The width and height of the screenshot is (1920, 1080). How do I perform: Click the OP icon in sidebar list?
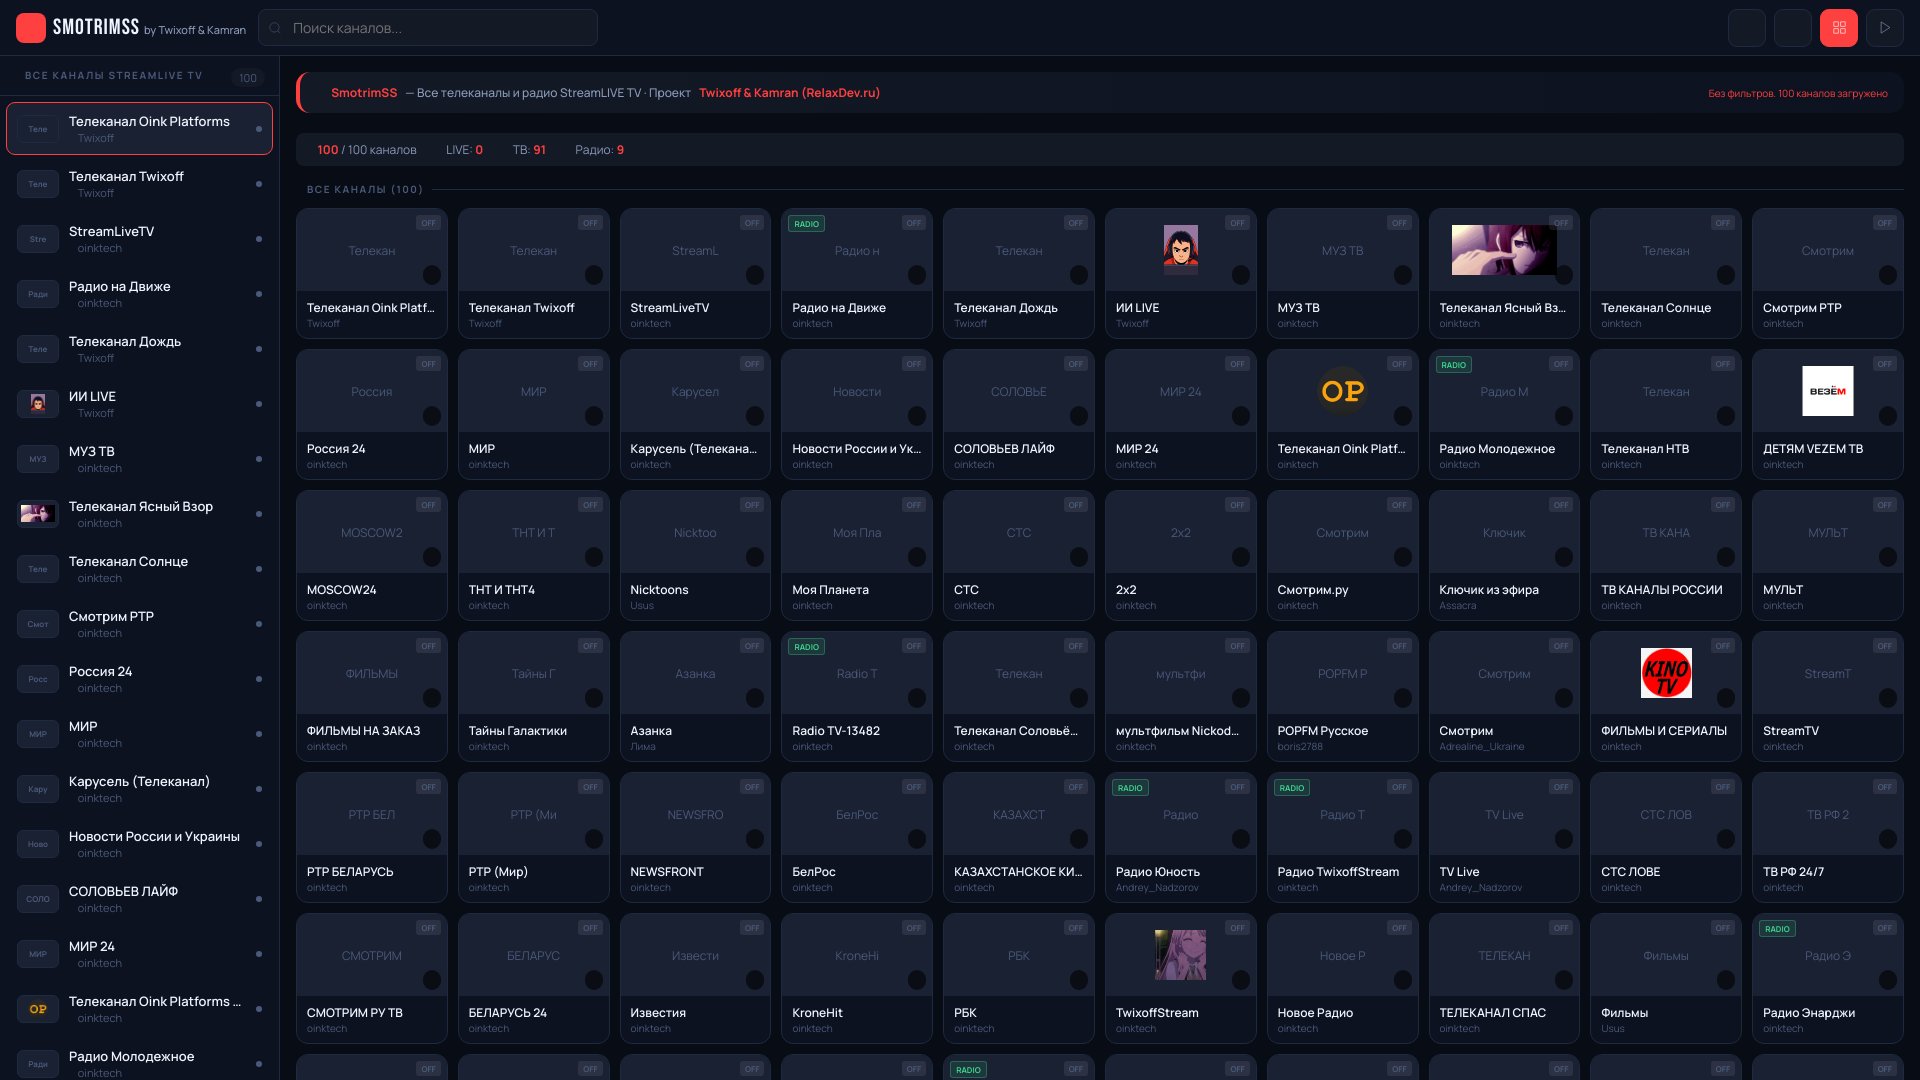point(38,1009)
